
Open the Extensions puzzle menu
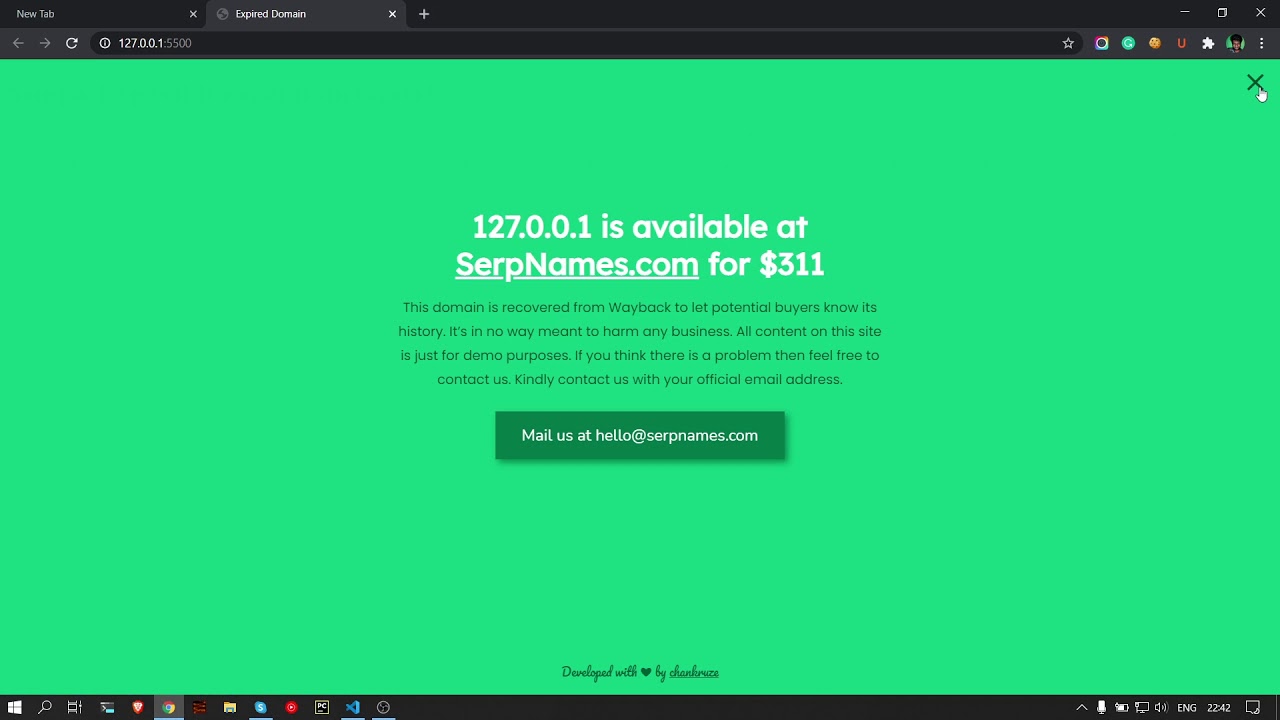(1208, 43)
